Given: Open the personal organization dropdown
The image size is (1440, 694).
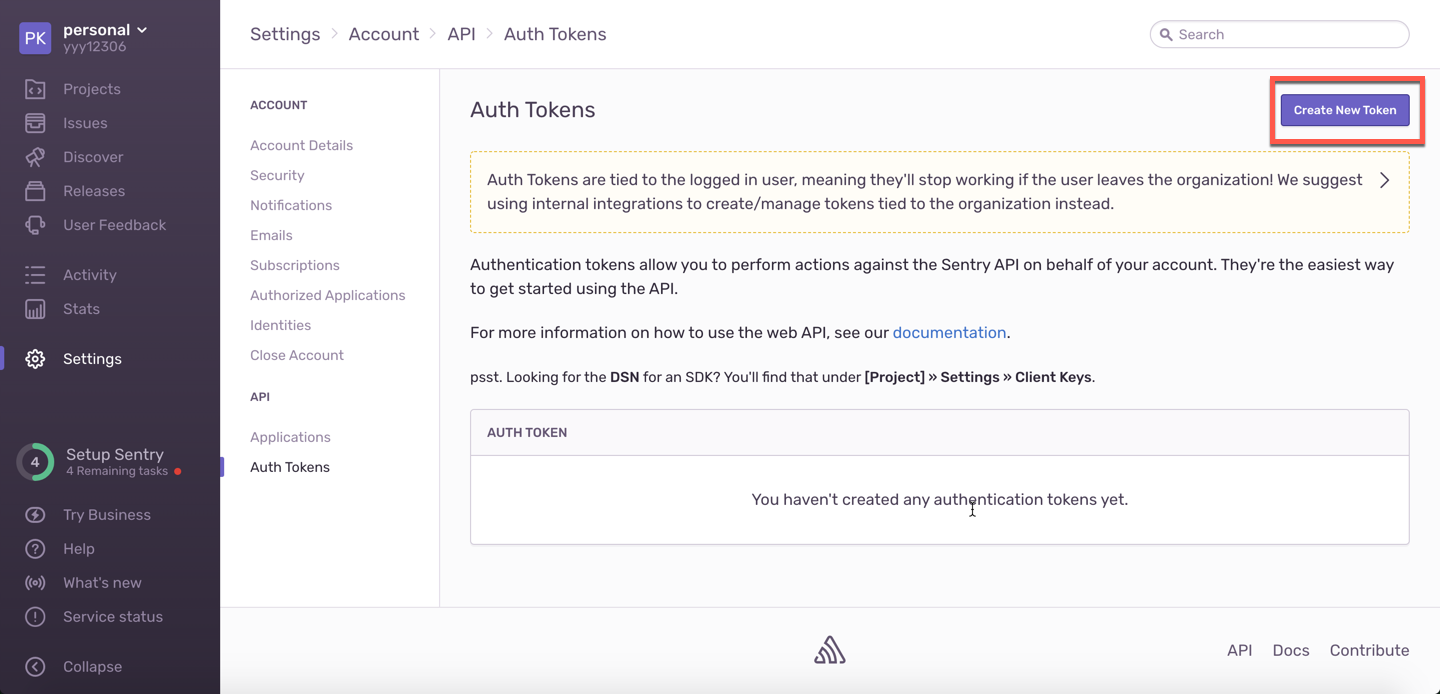Looking at the screenshot, I should pyautogui.click(x=105, y=30).
